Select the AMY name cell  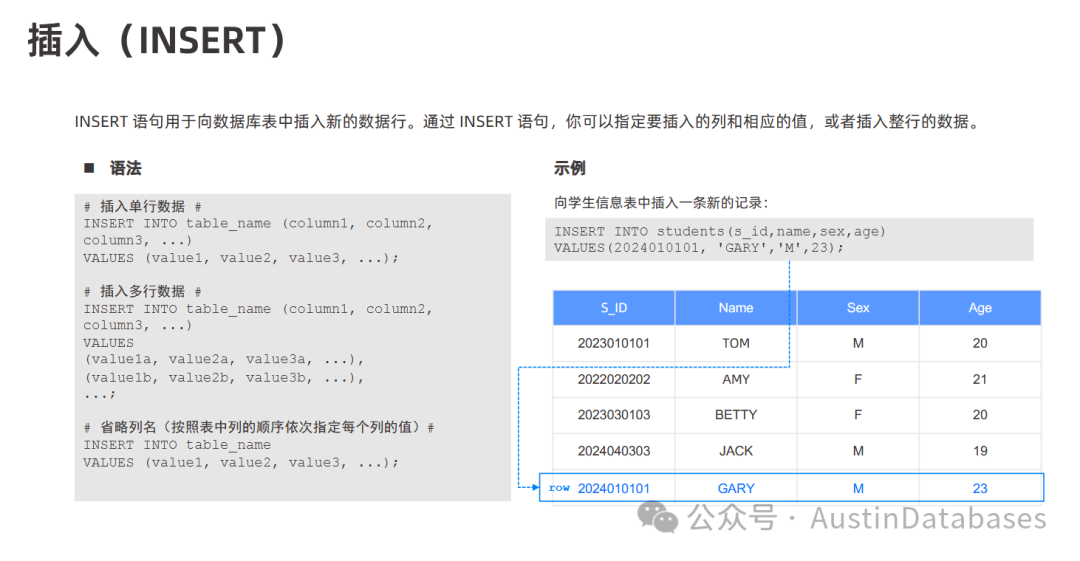click(x=736, y=379)
